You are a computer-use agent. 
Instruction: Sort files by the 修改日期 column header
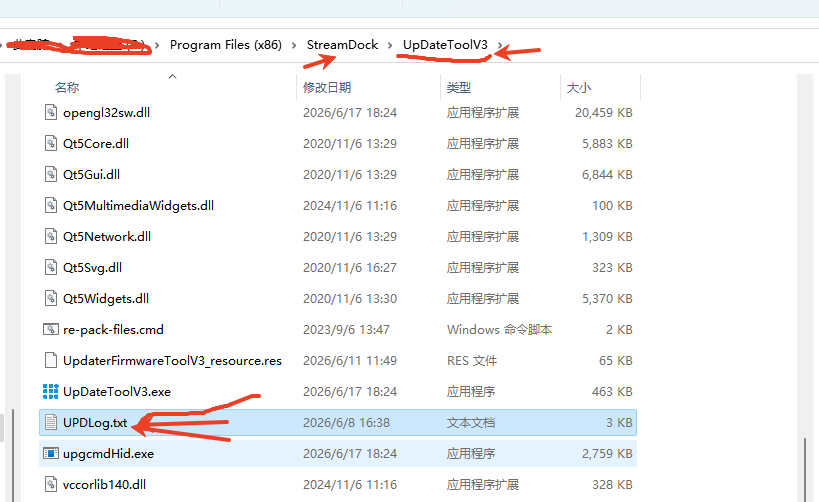click(327, 87)
